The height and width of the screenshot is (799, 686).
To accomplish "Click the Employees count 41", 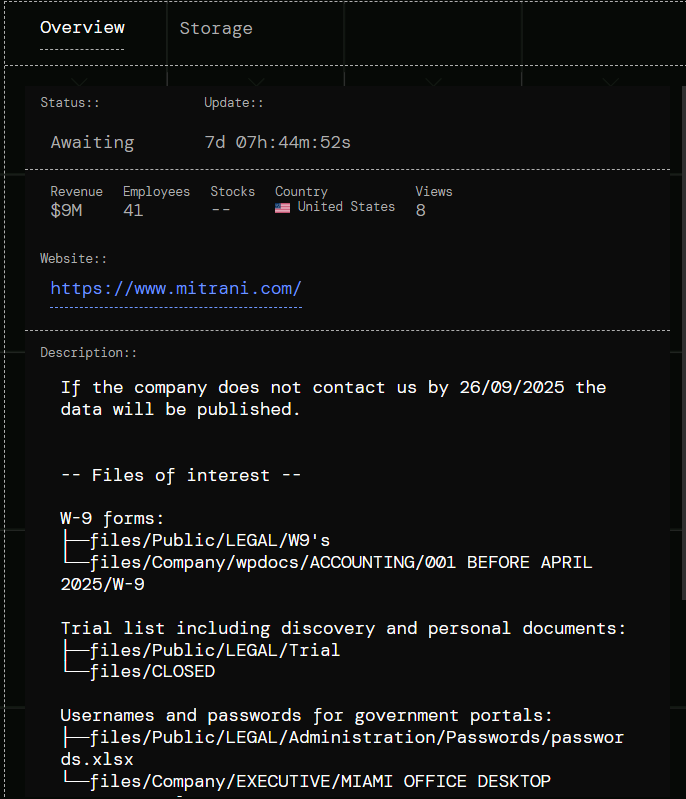I will 133,210.
